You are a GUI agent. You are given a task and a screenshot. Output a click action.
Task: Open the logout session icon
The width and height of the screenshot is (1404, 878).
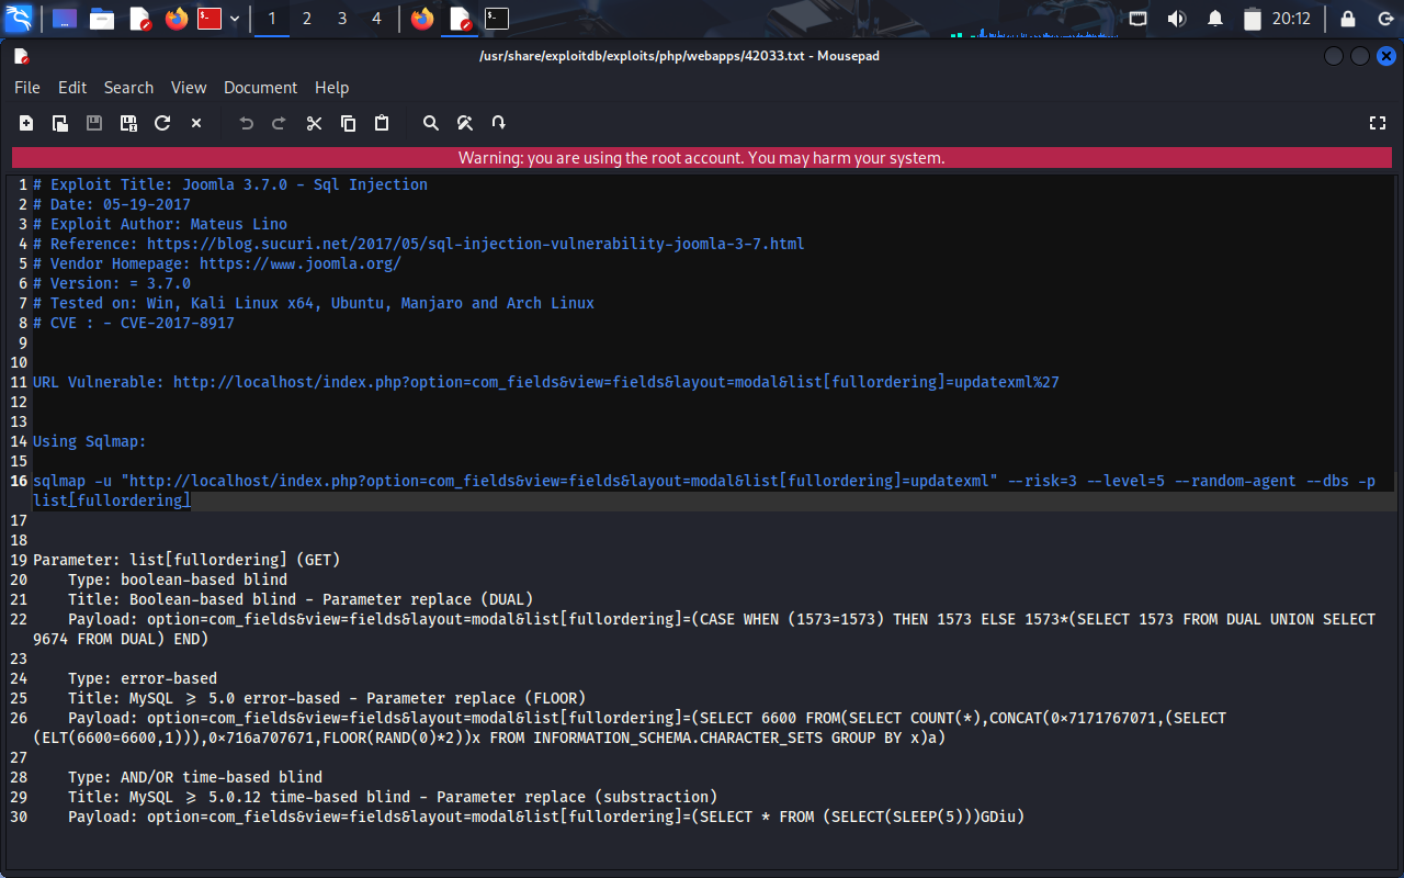(x=1386, y=19)
